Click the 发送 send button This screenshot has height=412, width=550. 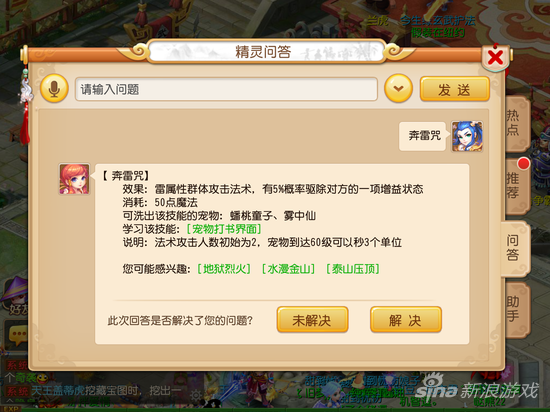(454, 89)
